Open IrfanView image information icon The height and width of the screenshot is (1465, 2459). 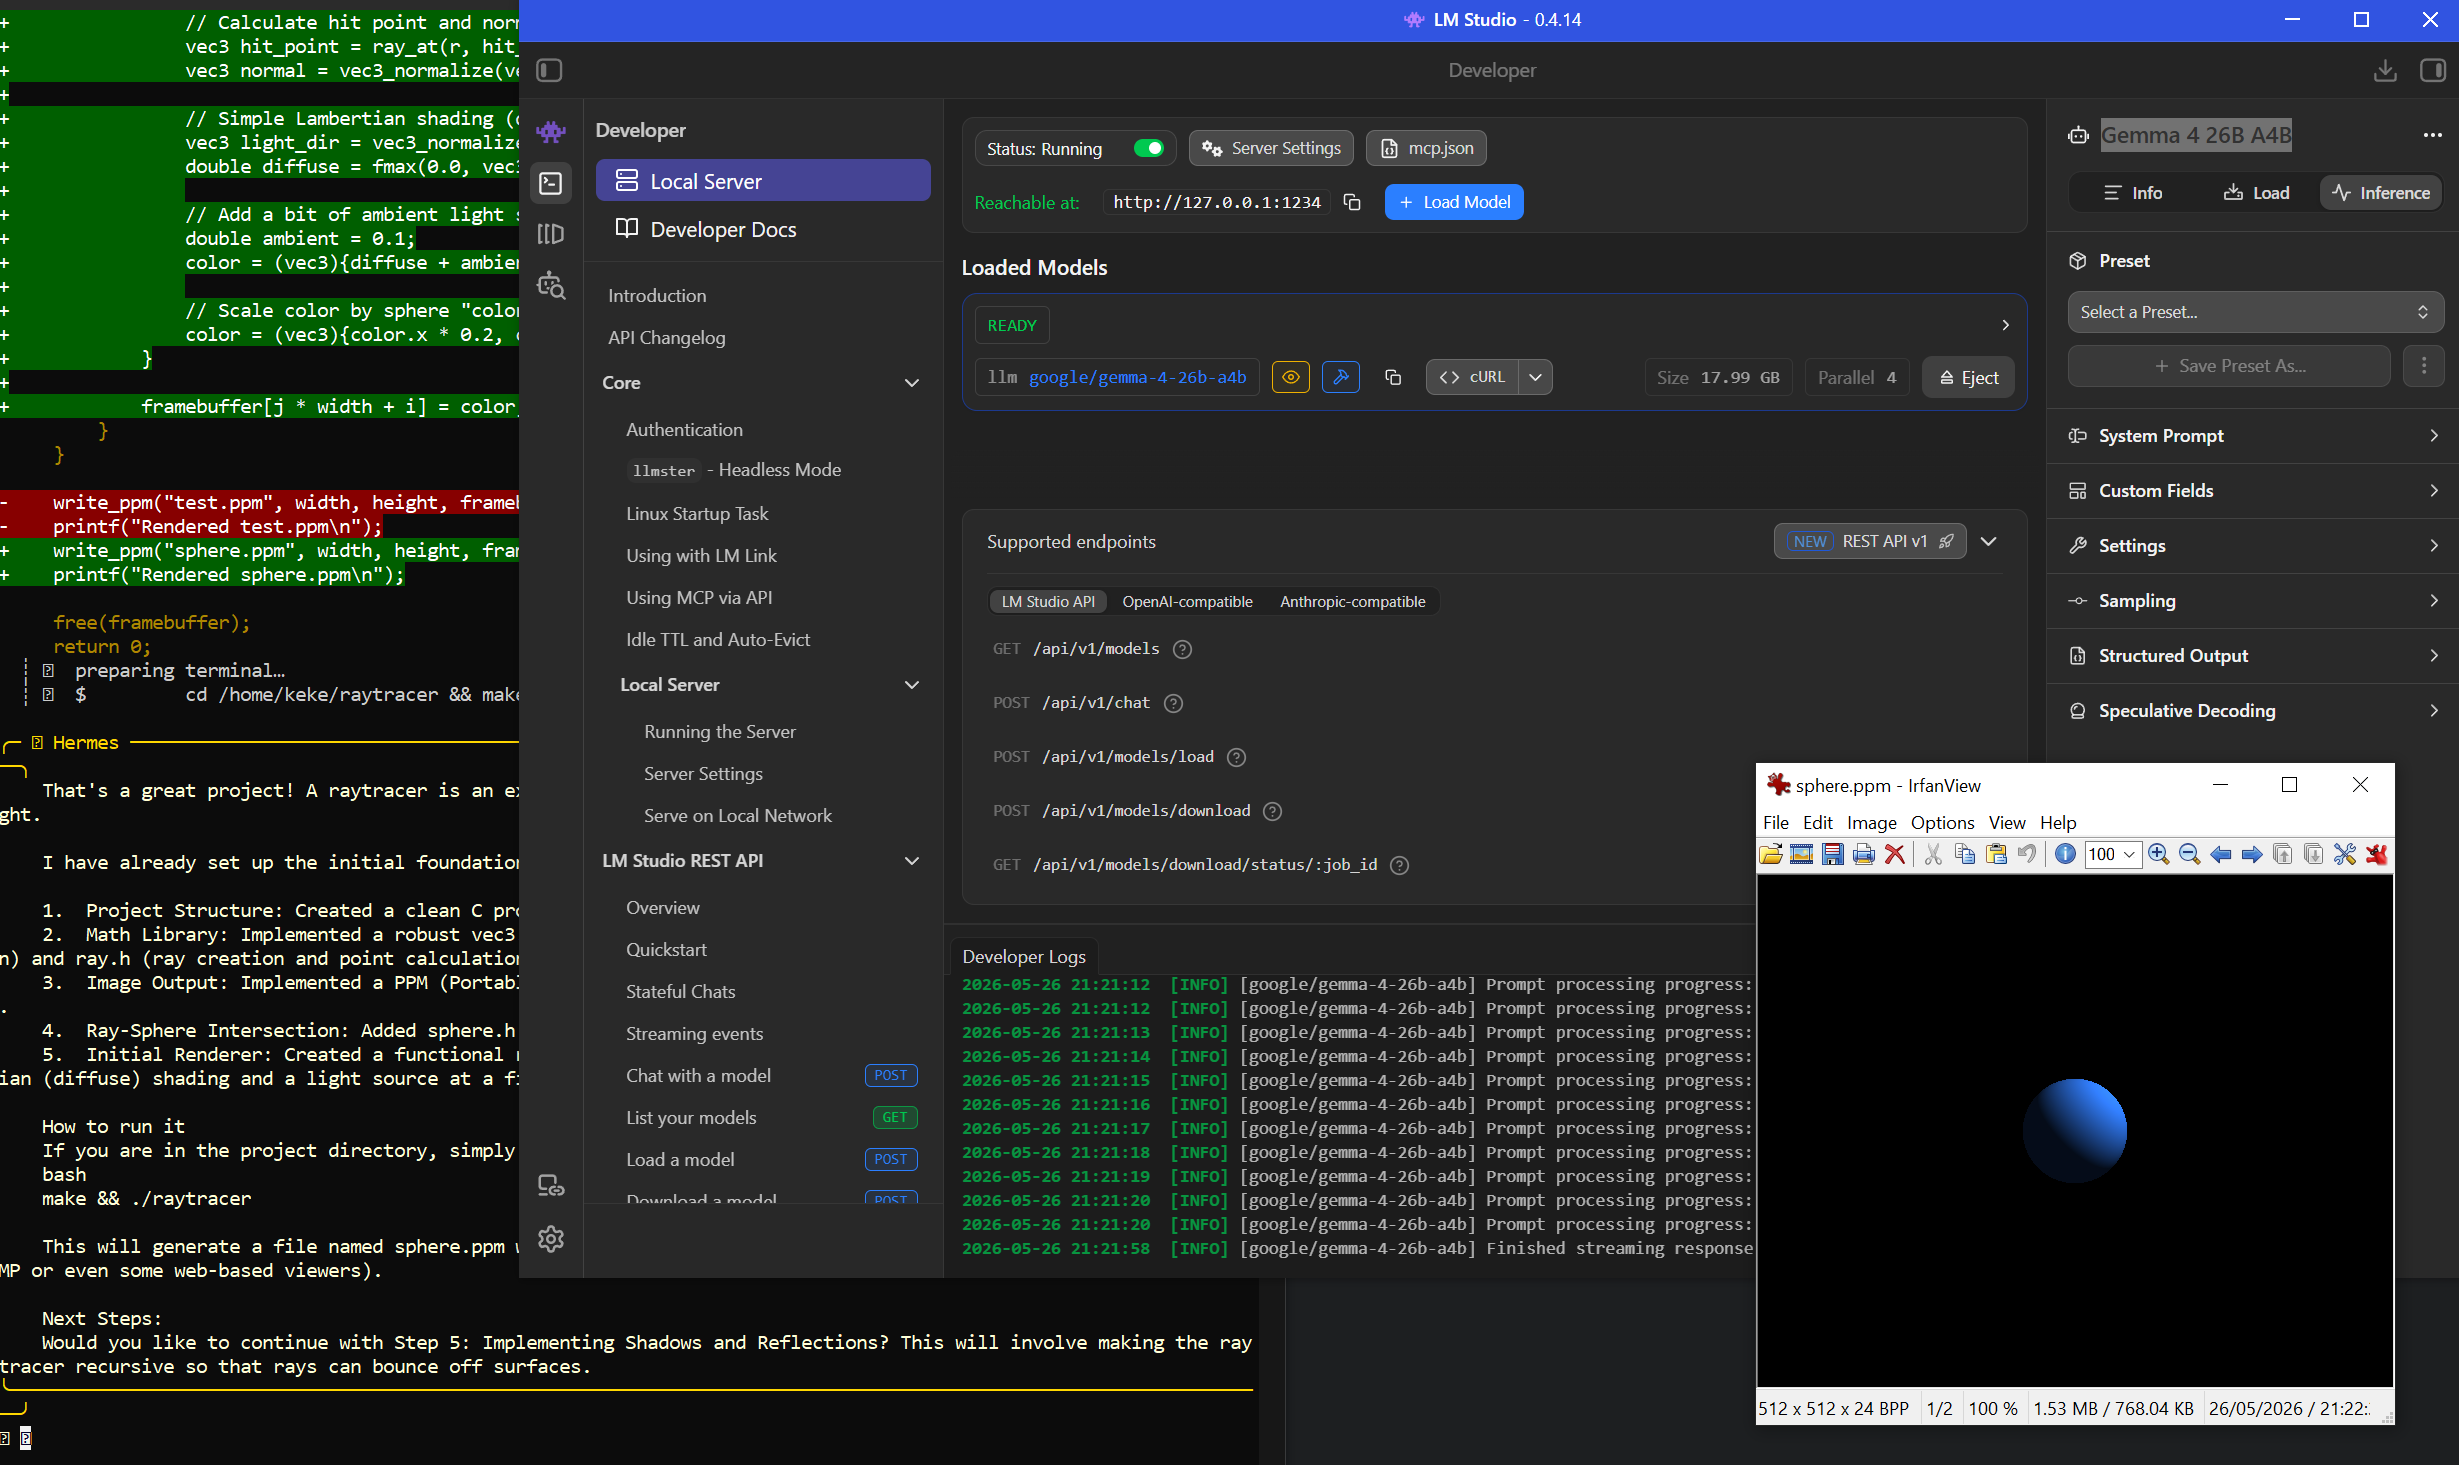(2065, 854)
